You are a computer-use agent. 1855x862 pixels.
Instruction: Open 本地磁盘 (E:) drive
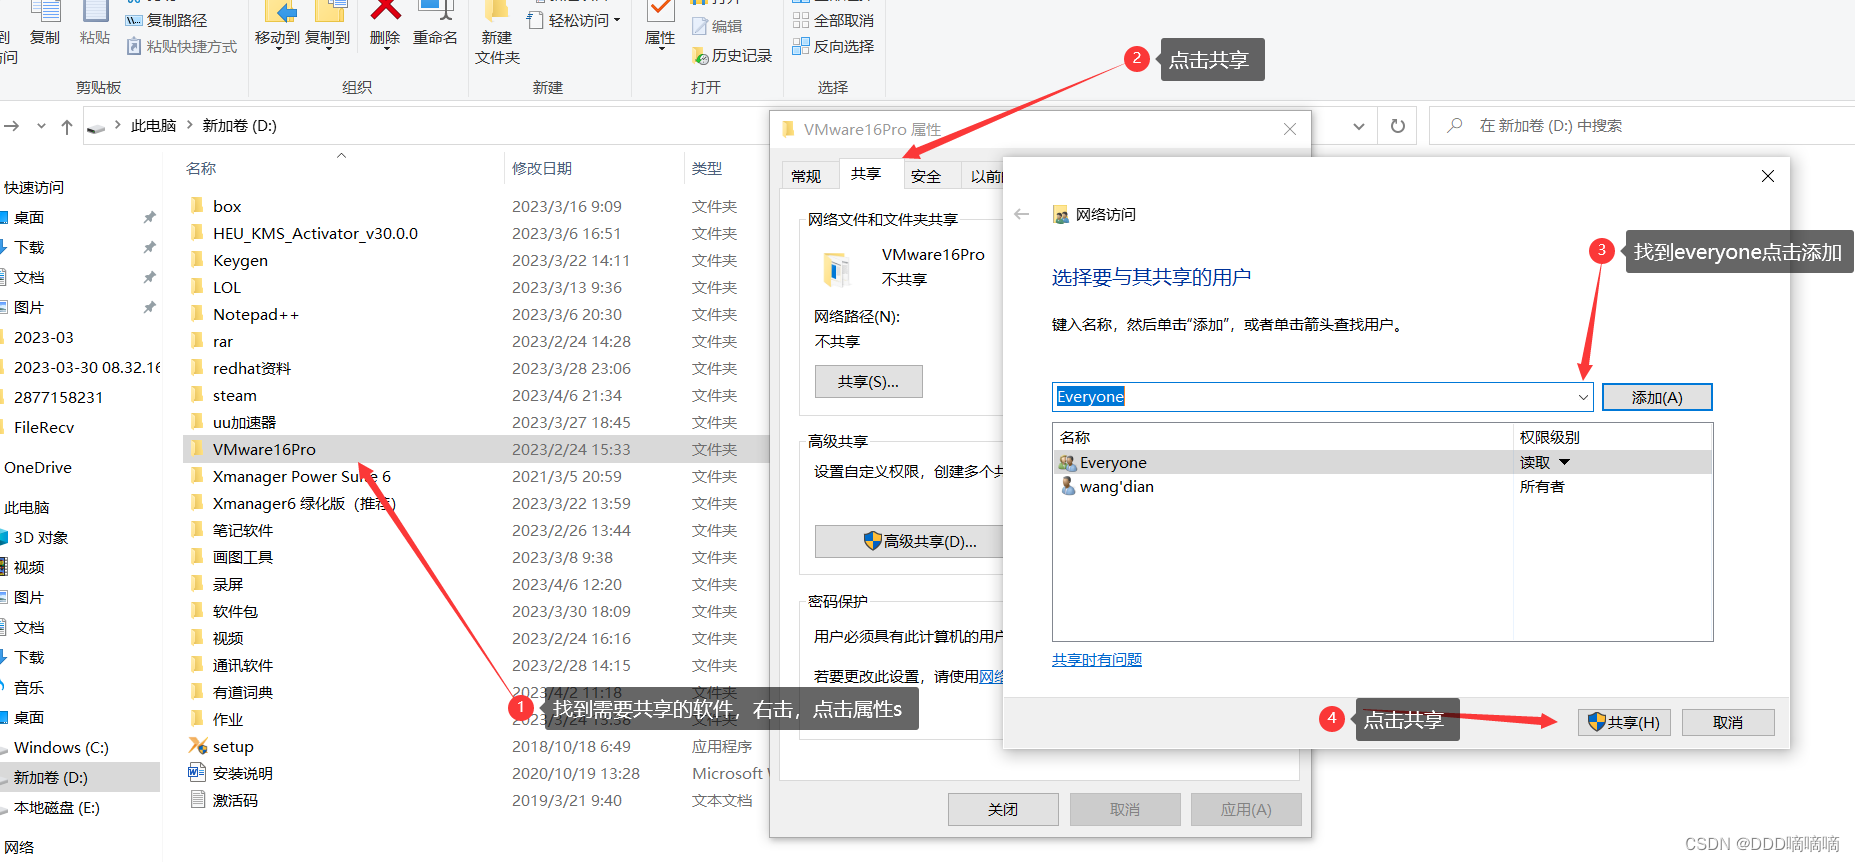(x=57, y=807)
